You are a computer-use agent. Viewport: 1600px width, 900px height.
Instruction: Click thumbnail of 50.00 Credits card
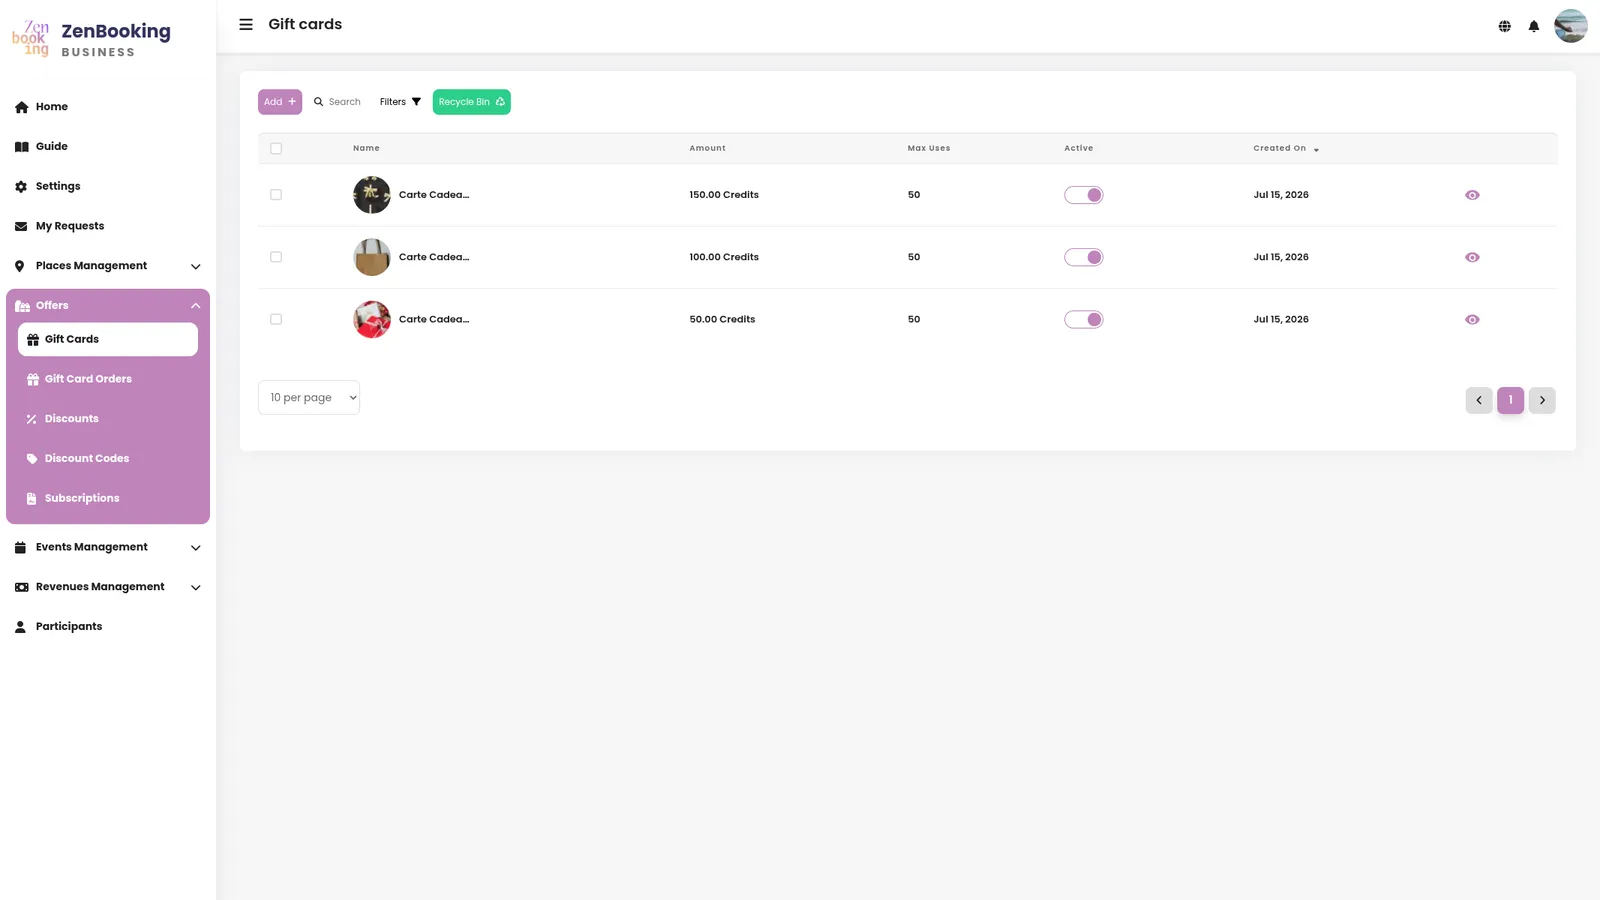[x=372, y=320]
